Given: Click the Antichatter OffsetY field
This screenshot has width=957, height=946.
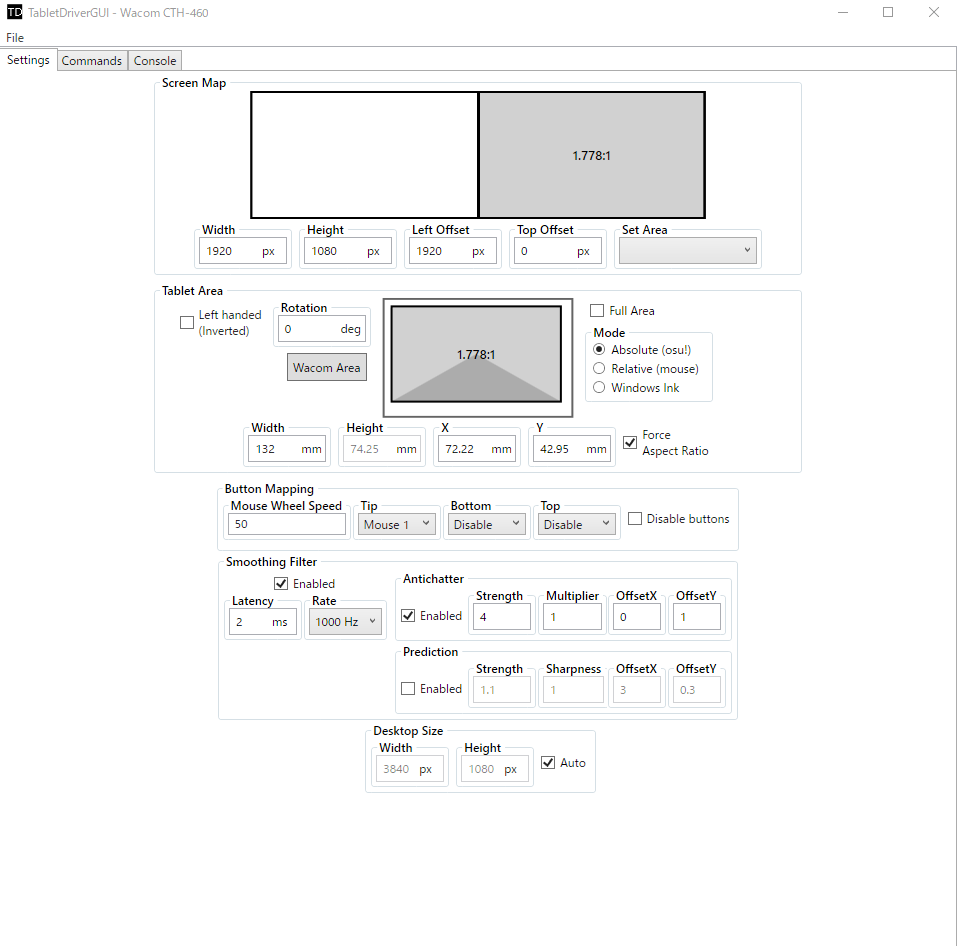Looking at the screenshot, I should 697,616.
